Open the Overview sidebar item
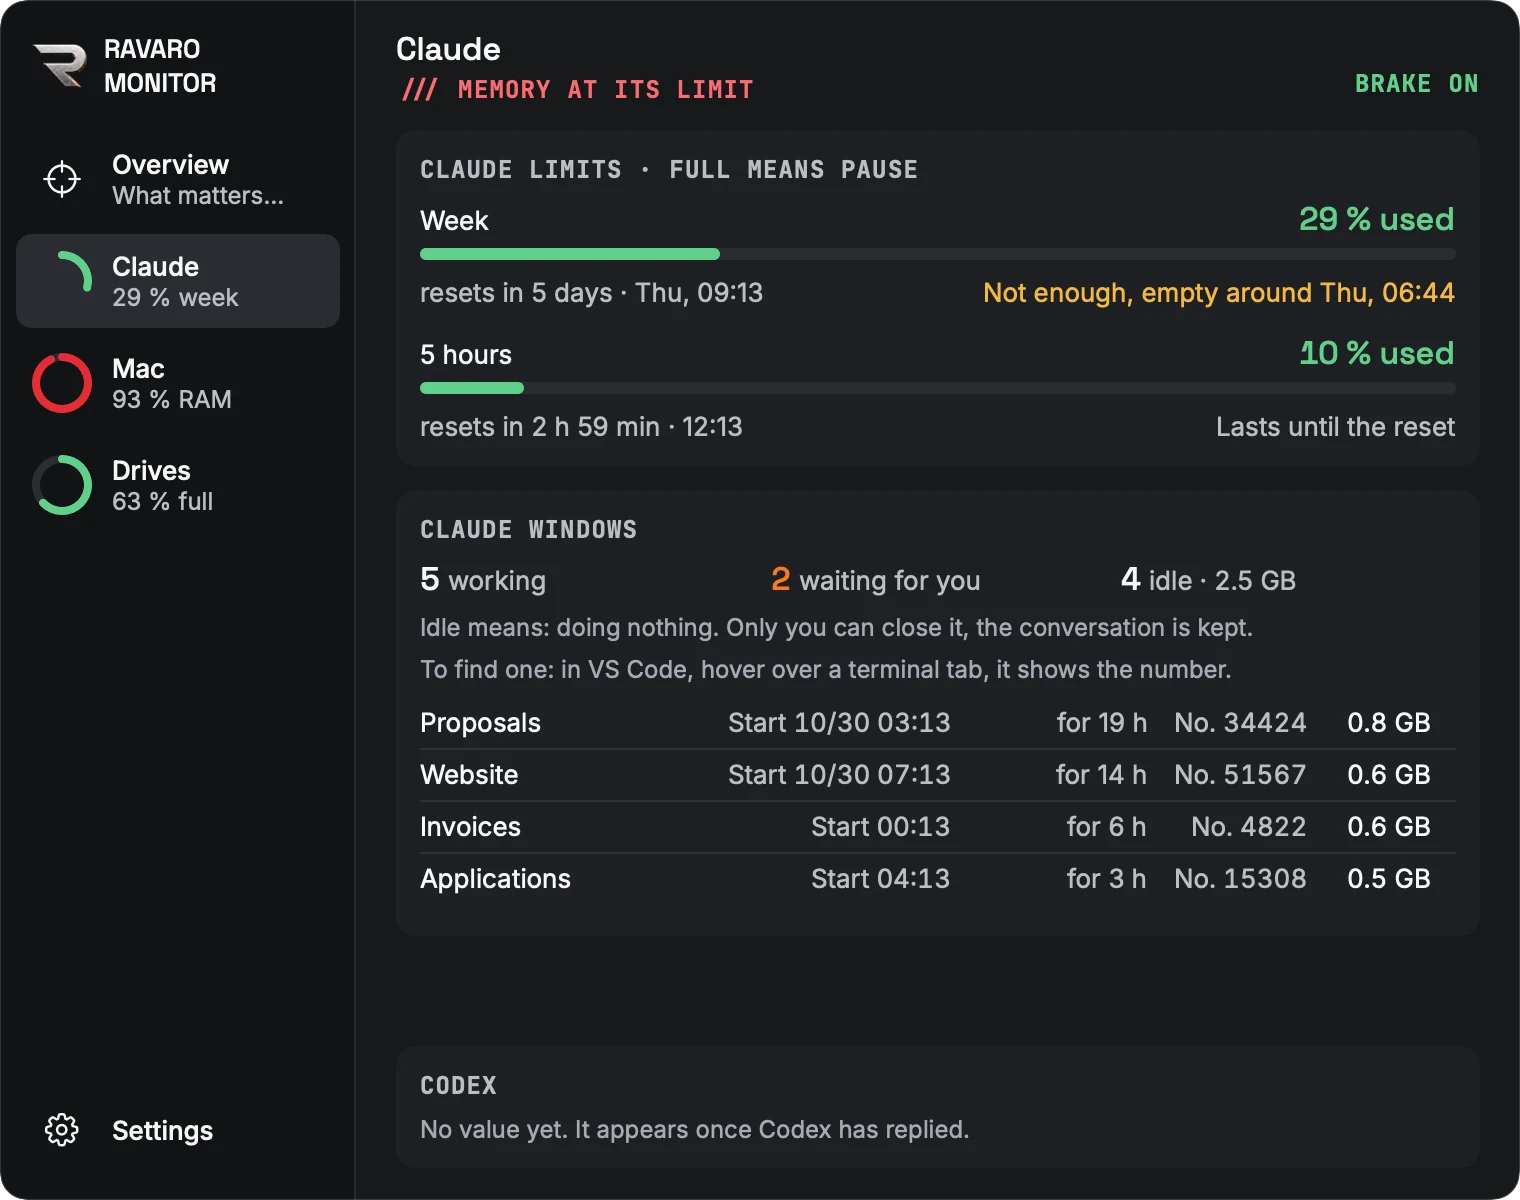Viewport: 1520px width, 1200px height. pyautogui.click(x=178, y=179)
